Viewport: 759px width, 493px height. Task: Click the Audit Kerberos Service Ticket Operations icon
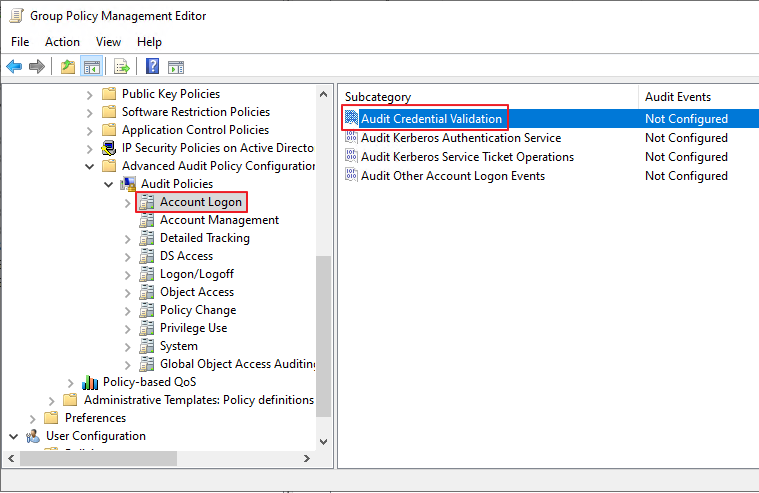(x=351, y=156)
